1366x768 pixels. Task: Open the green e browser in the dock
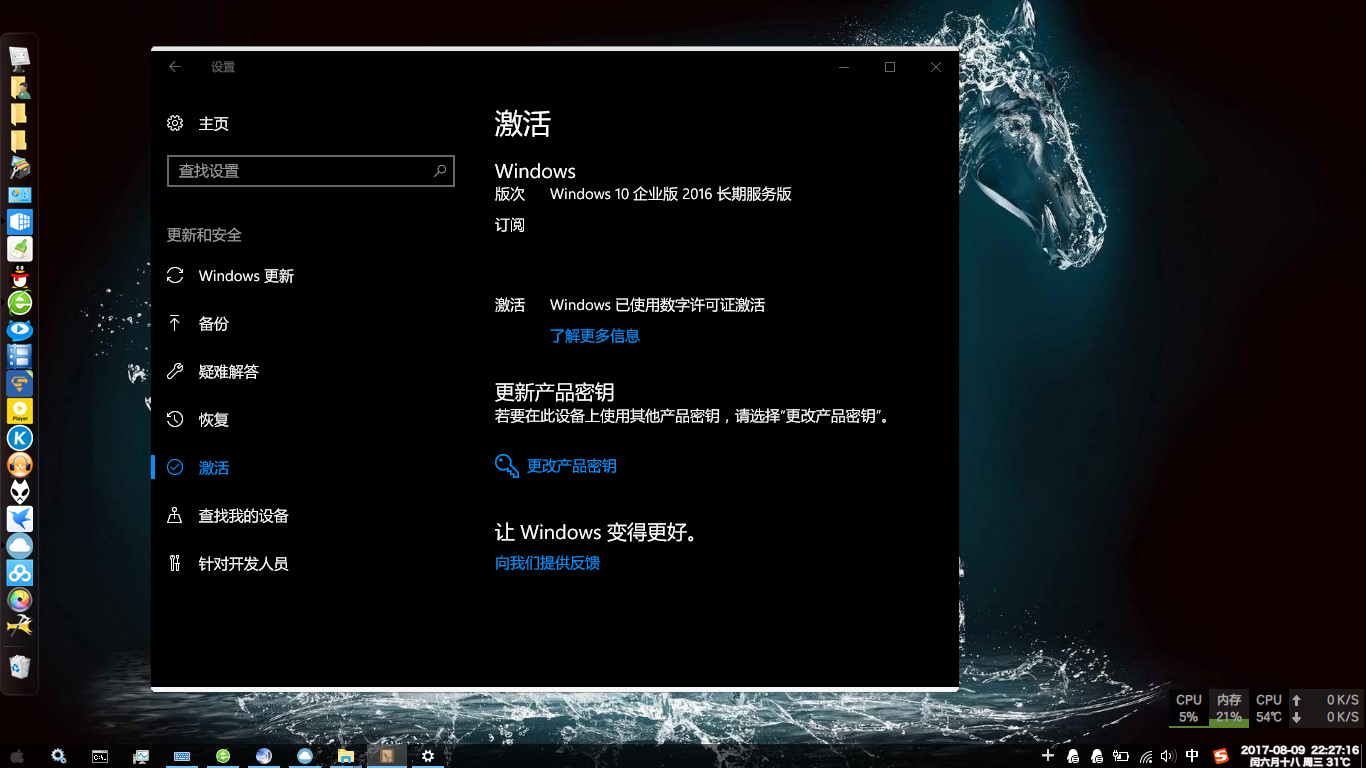tap(20, 303)
